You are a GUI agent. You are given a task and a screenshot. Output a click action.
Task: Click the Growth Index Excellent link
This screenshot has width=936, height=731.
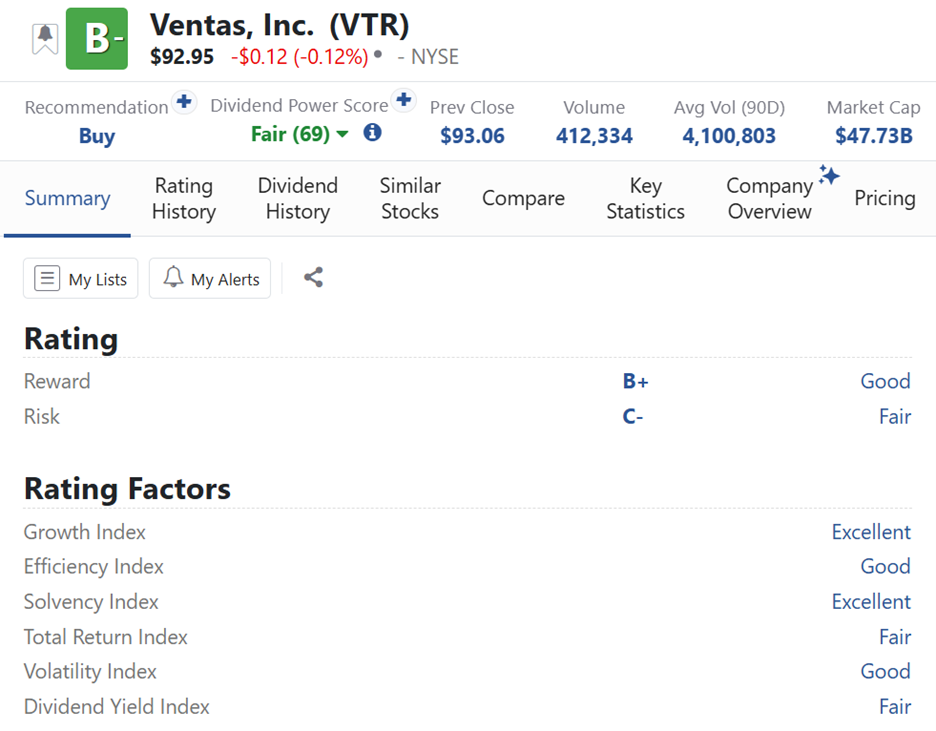point(871,532)
